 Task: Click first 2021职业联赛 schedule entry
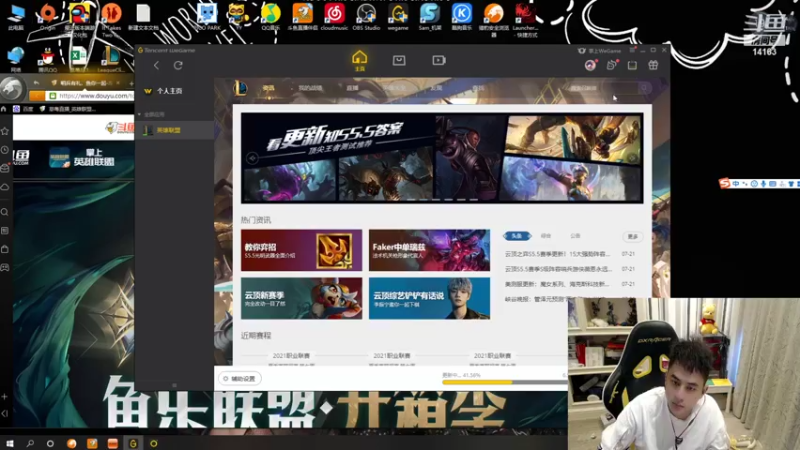click(x=291, y=356)
